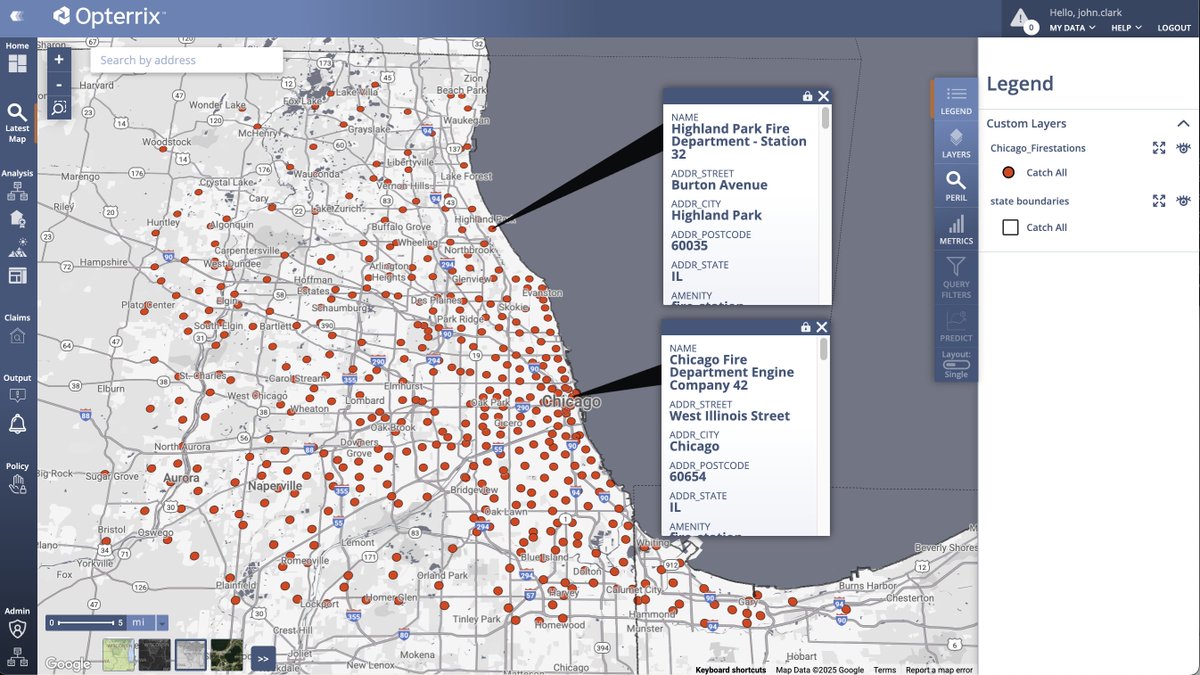Click the Opterrix logo
This screenshot has height=675, width=1200.
(x=110, y=16)
